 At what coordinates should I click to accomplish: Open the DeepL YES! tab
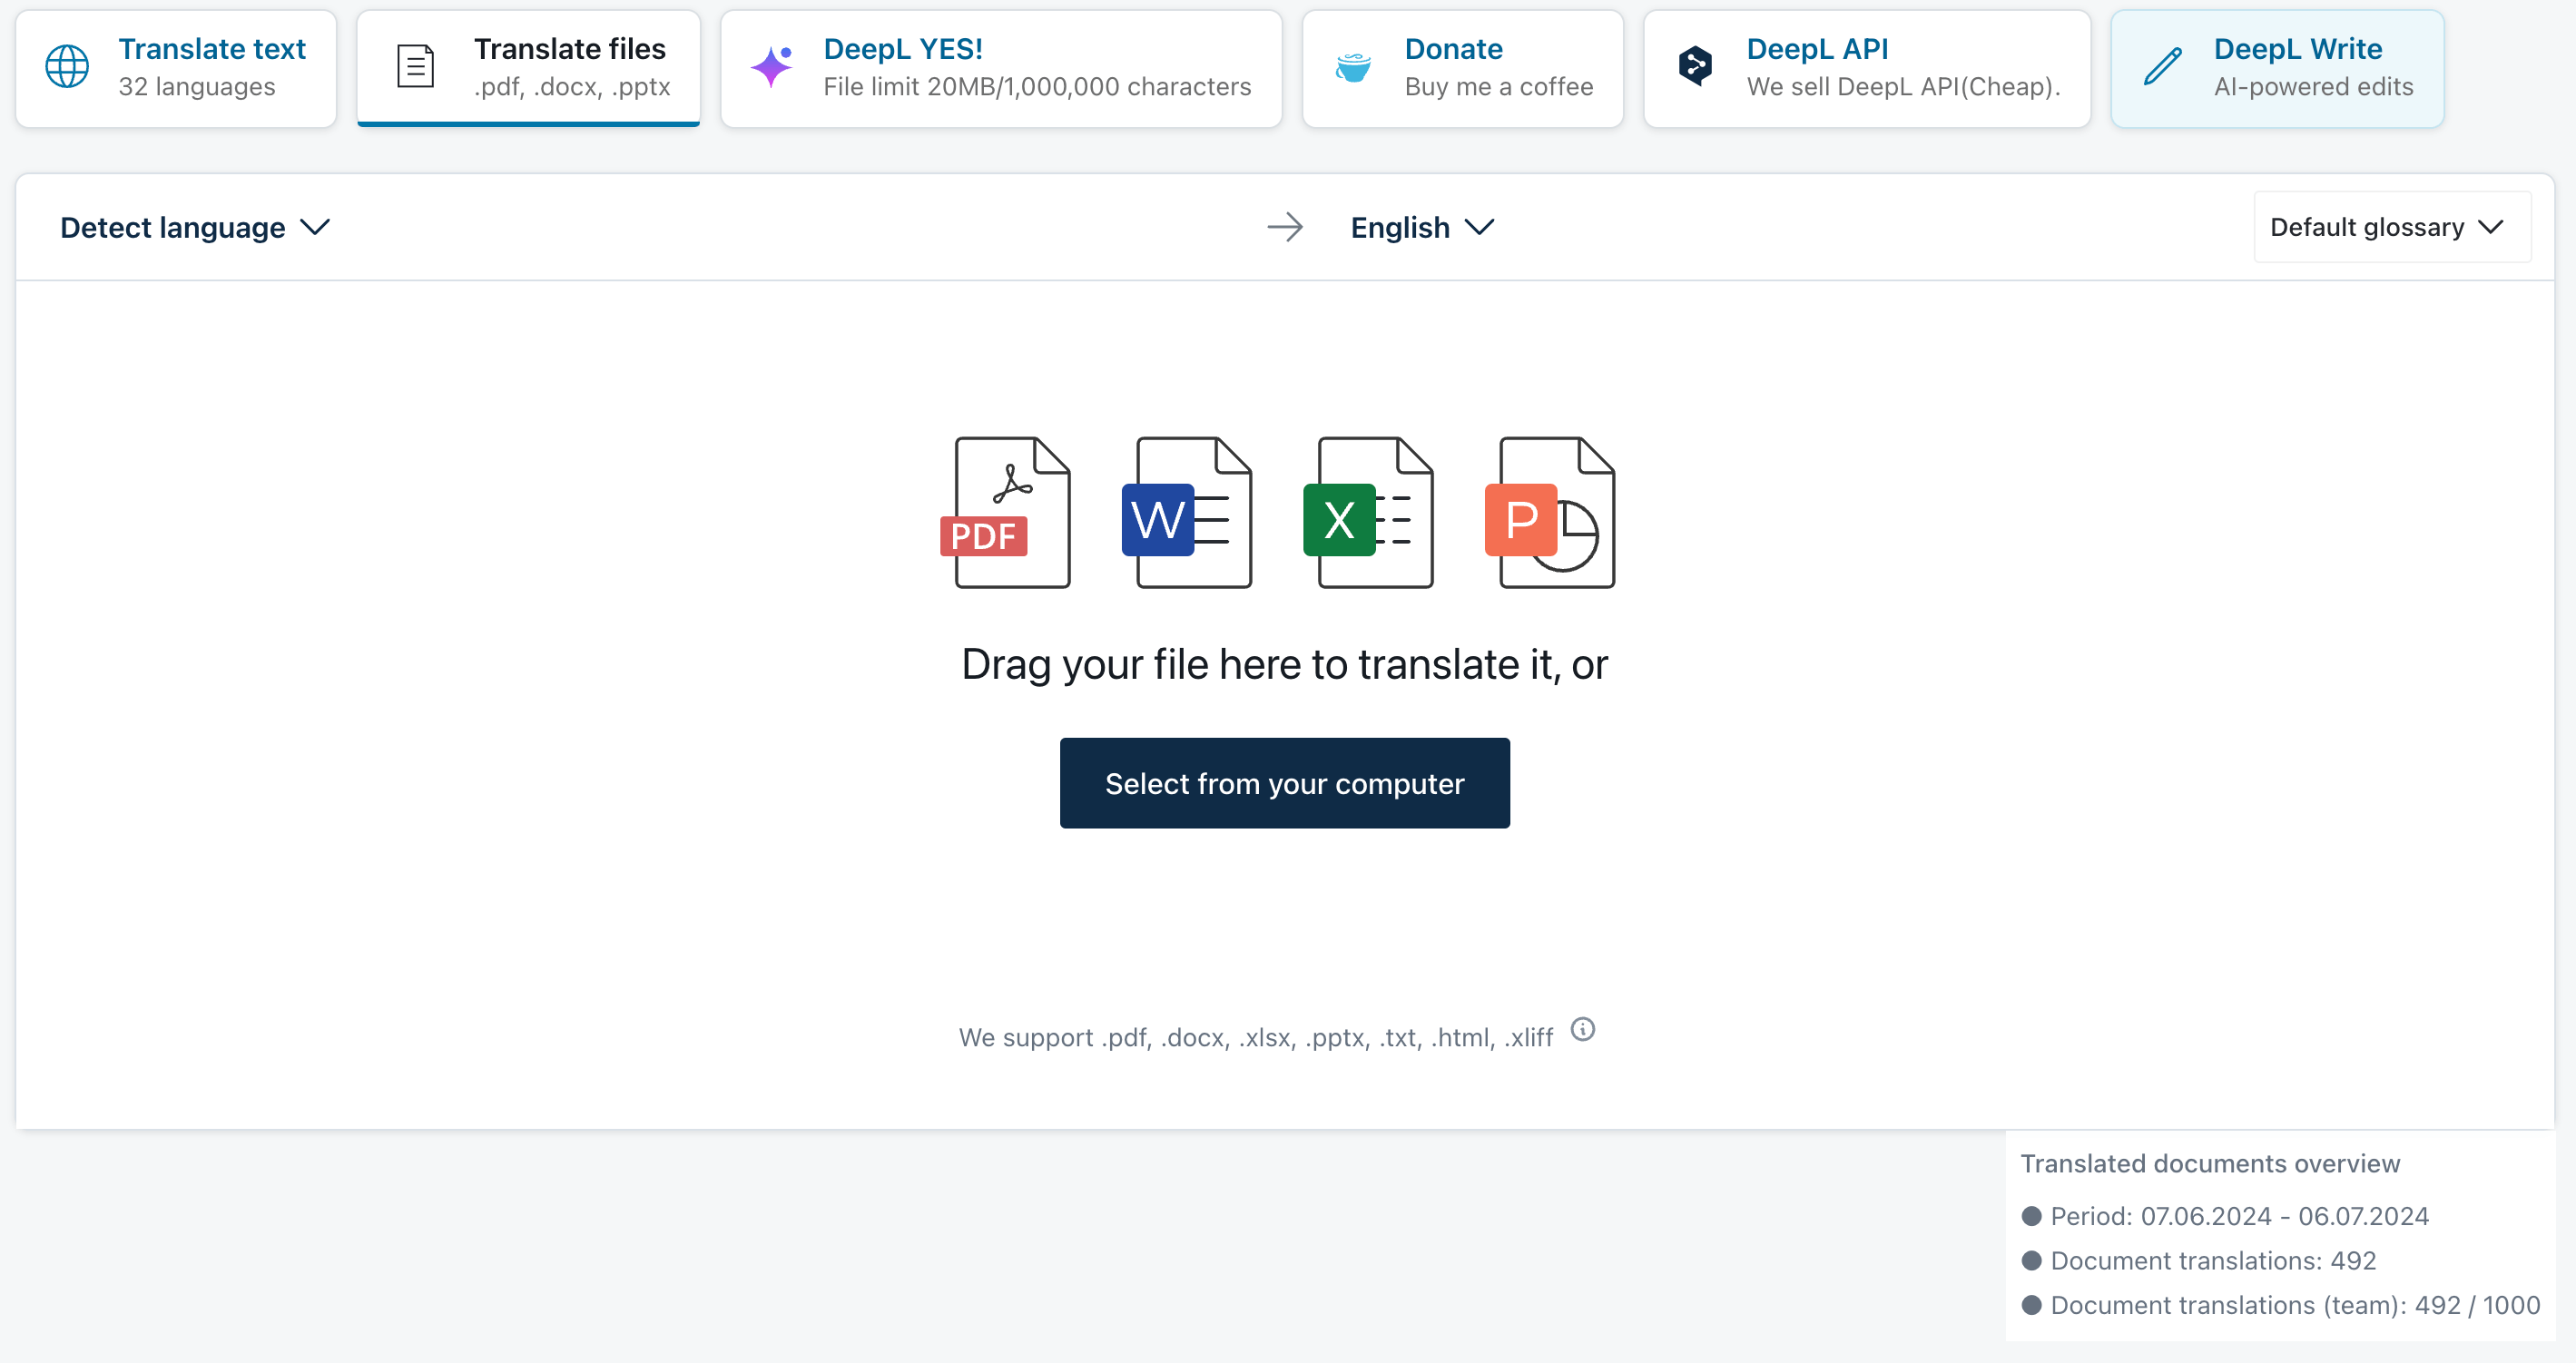tap(1001, 68)
